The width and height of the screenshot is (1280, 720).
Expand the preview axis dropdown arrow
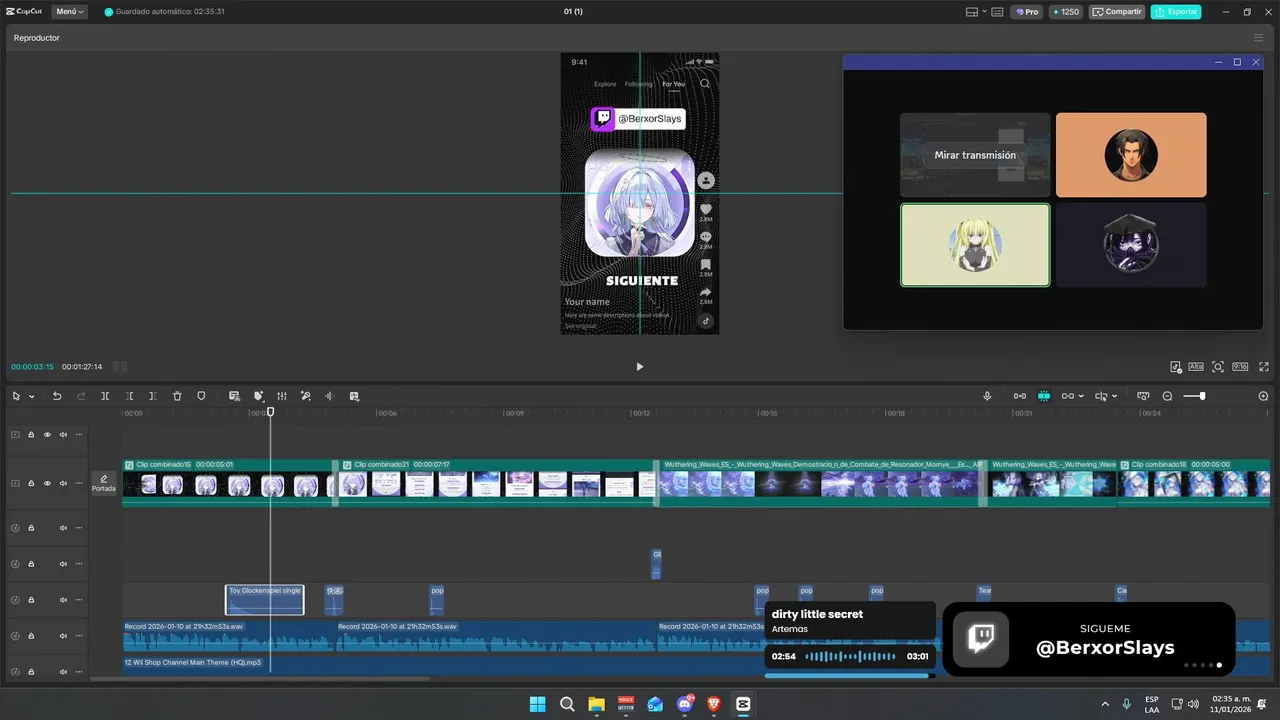click(x=1115, y=397)
